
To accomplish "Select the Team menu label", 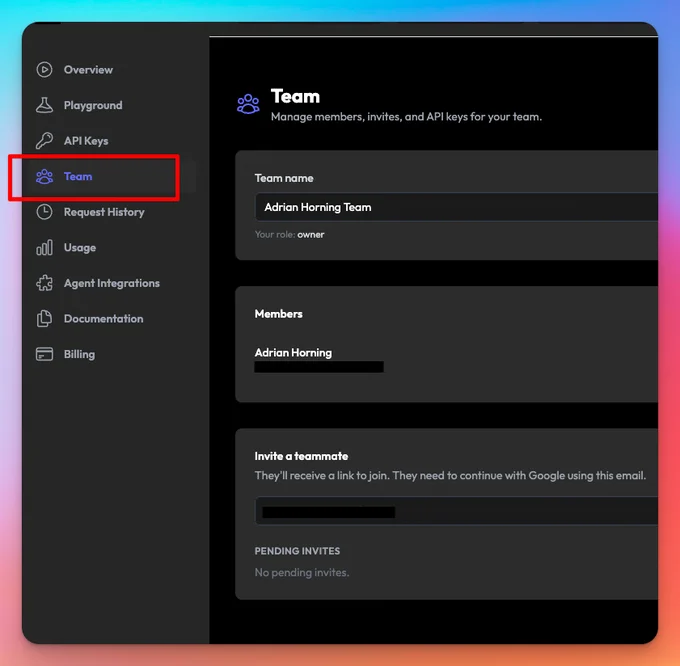I will [78, 176].
